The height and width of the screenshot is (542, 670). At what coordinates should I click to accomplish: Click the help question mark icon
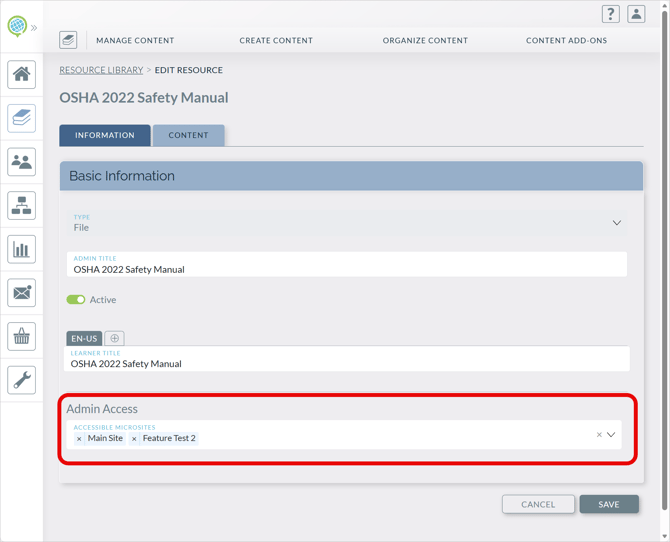pos(610,14)
